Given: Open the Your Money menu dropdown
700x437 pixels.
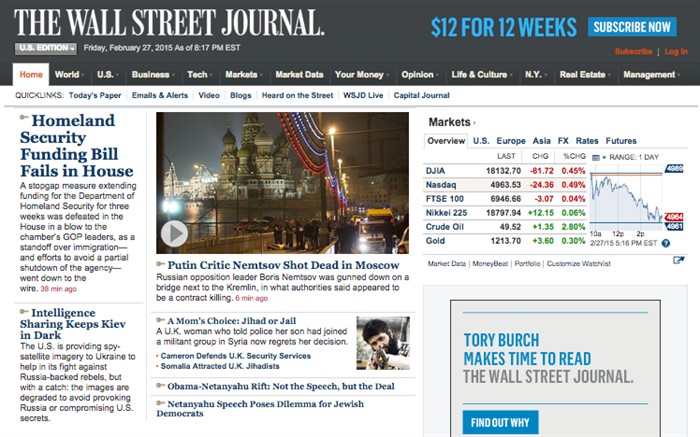Looking at the screenshot, I should click(361, 74).
